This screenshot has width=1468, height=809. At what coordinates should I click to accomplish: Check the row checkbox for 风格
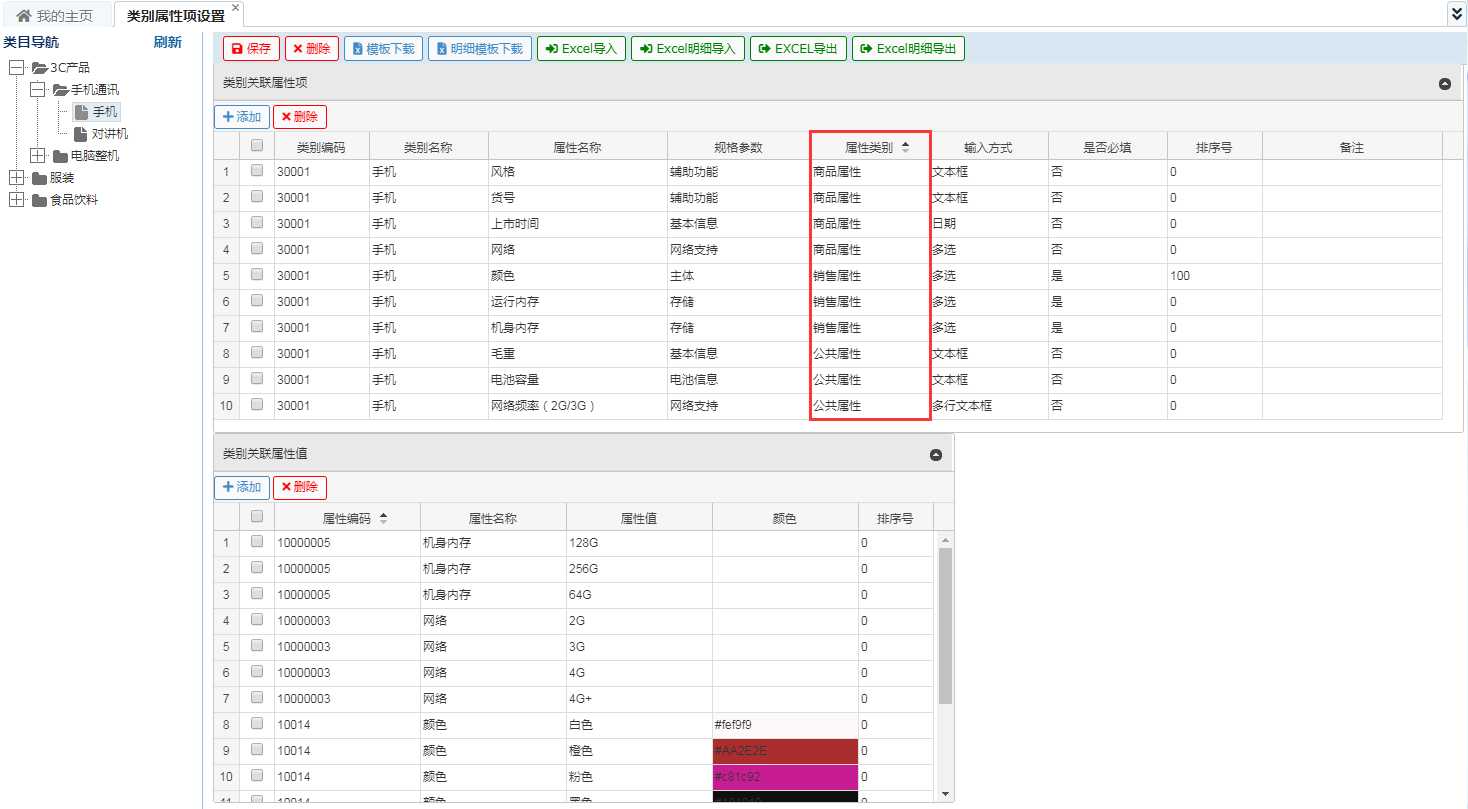coord(257,171)
